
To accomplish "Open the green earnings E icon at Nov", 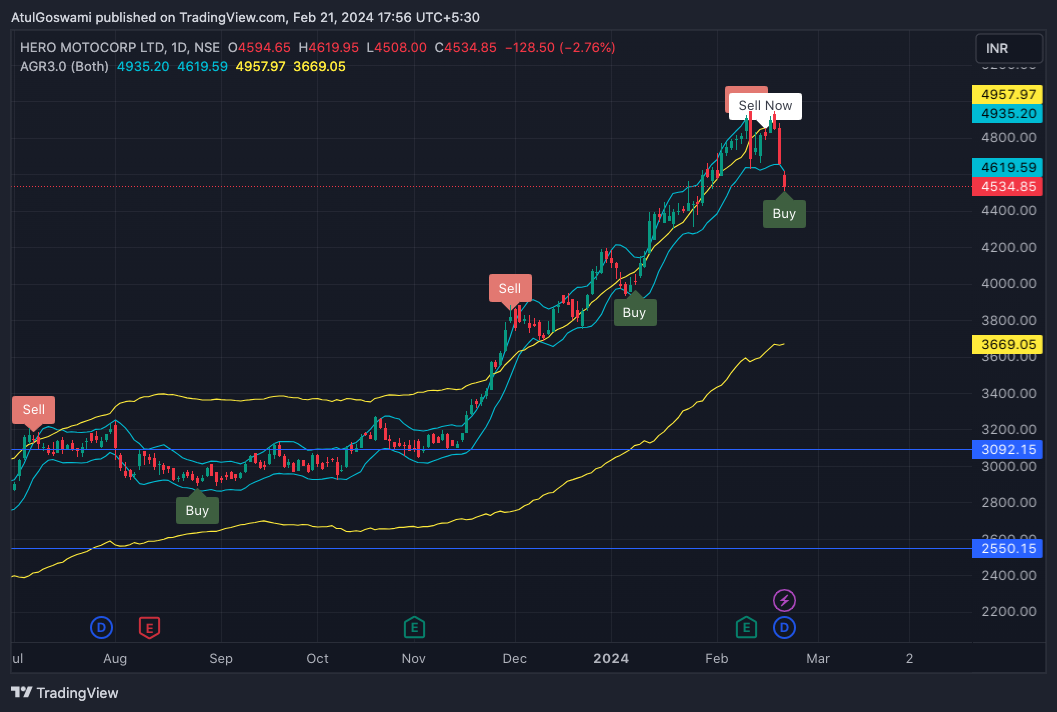I will [414, 628].
